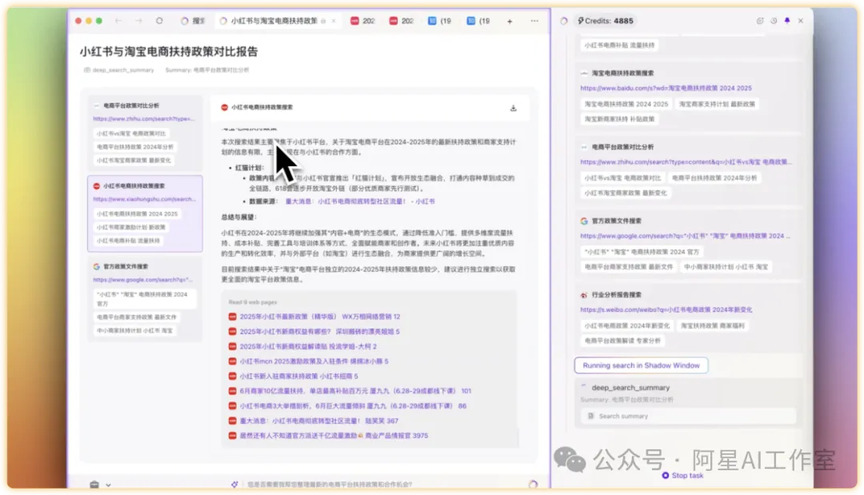Click the sparkle icon beside the suggestion prompt
The width and height of the screenshot is (864, 495).
click(x=235, y=484)
